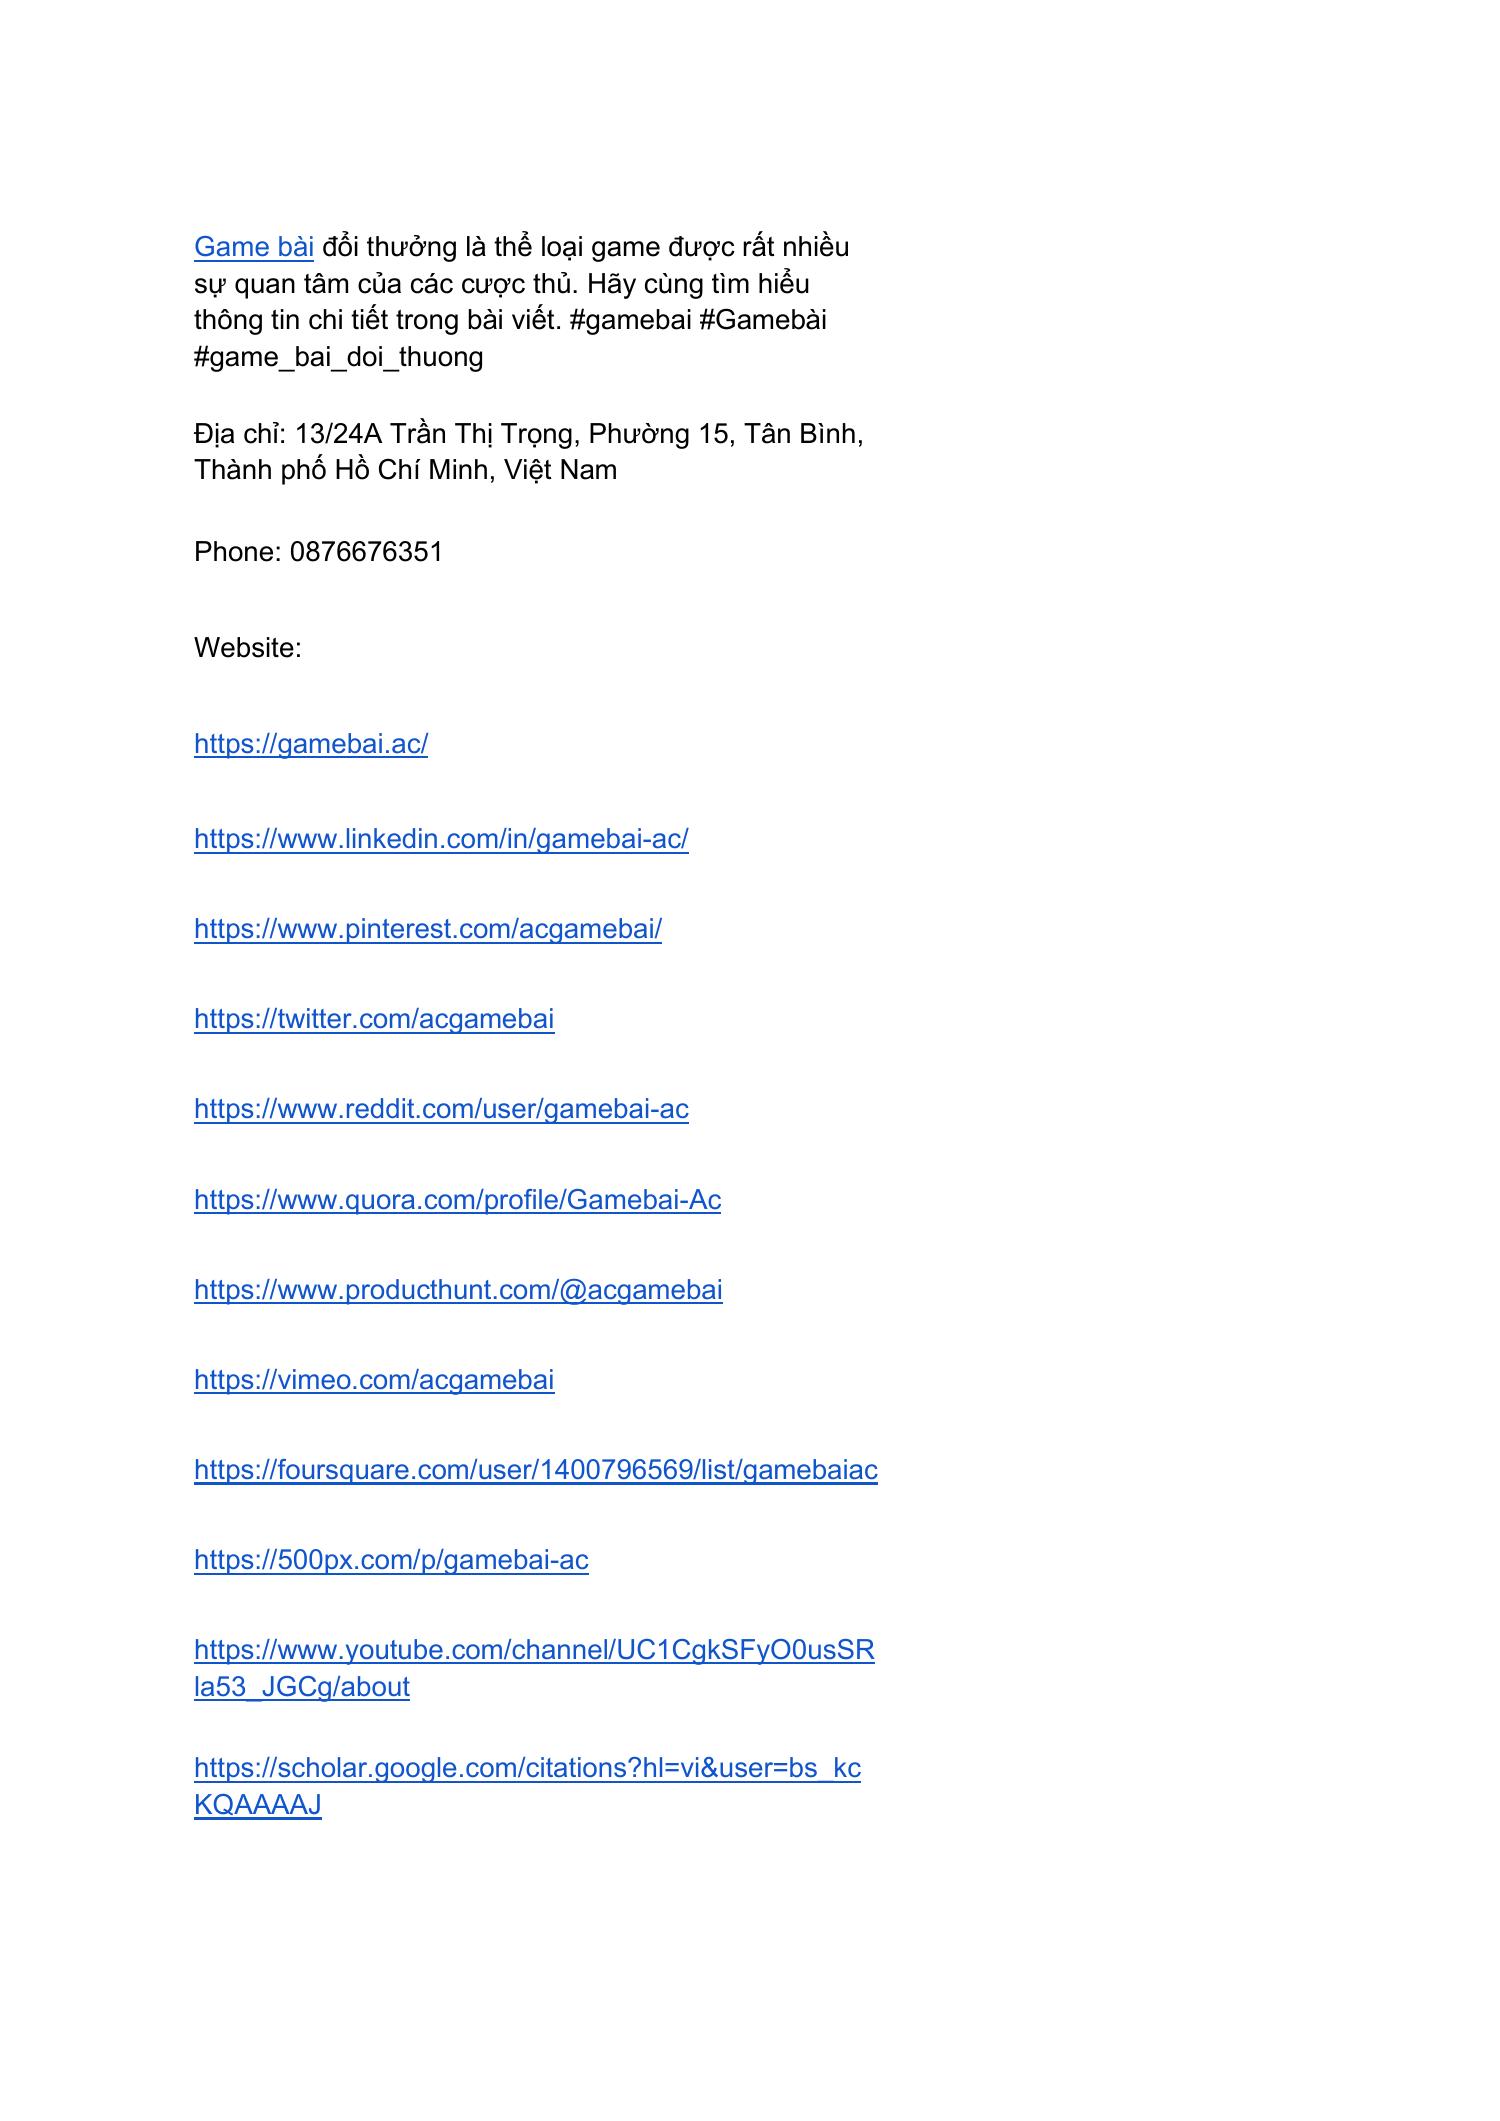Screen dimensions: 1500x2121
Task: Click the 'Thành phố Hồ Chí Minh, Việt Nam' text
Action: [x=405, y=470]
